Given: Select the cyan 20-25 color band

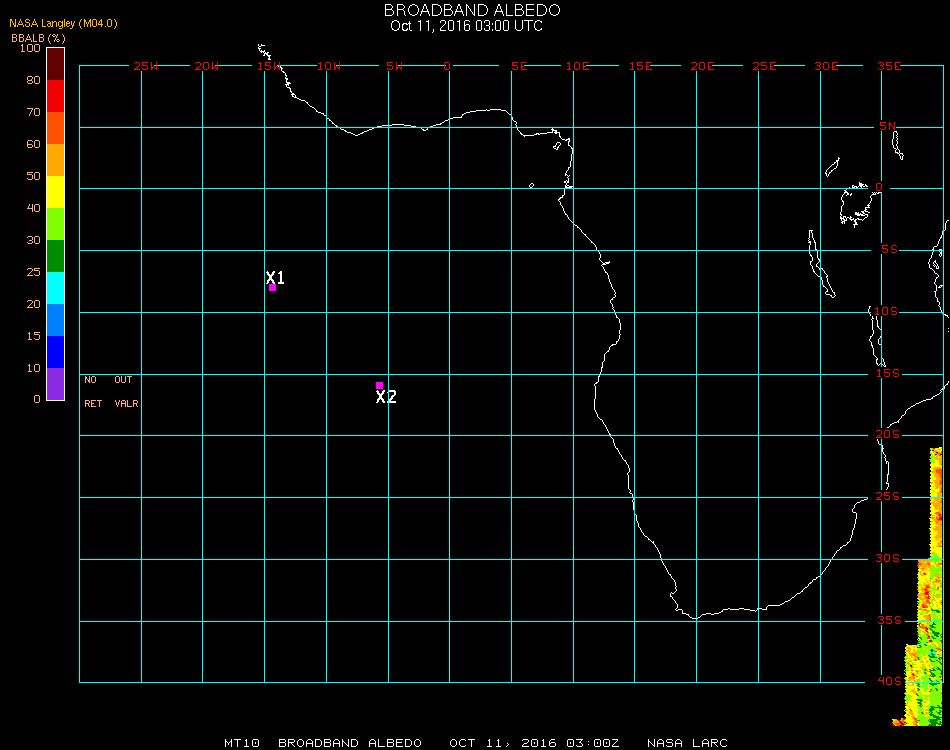Looking at the screenshot, I should click(x=55, y=288).
